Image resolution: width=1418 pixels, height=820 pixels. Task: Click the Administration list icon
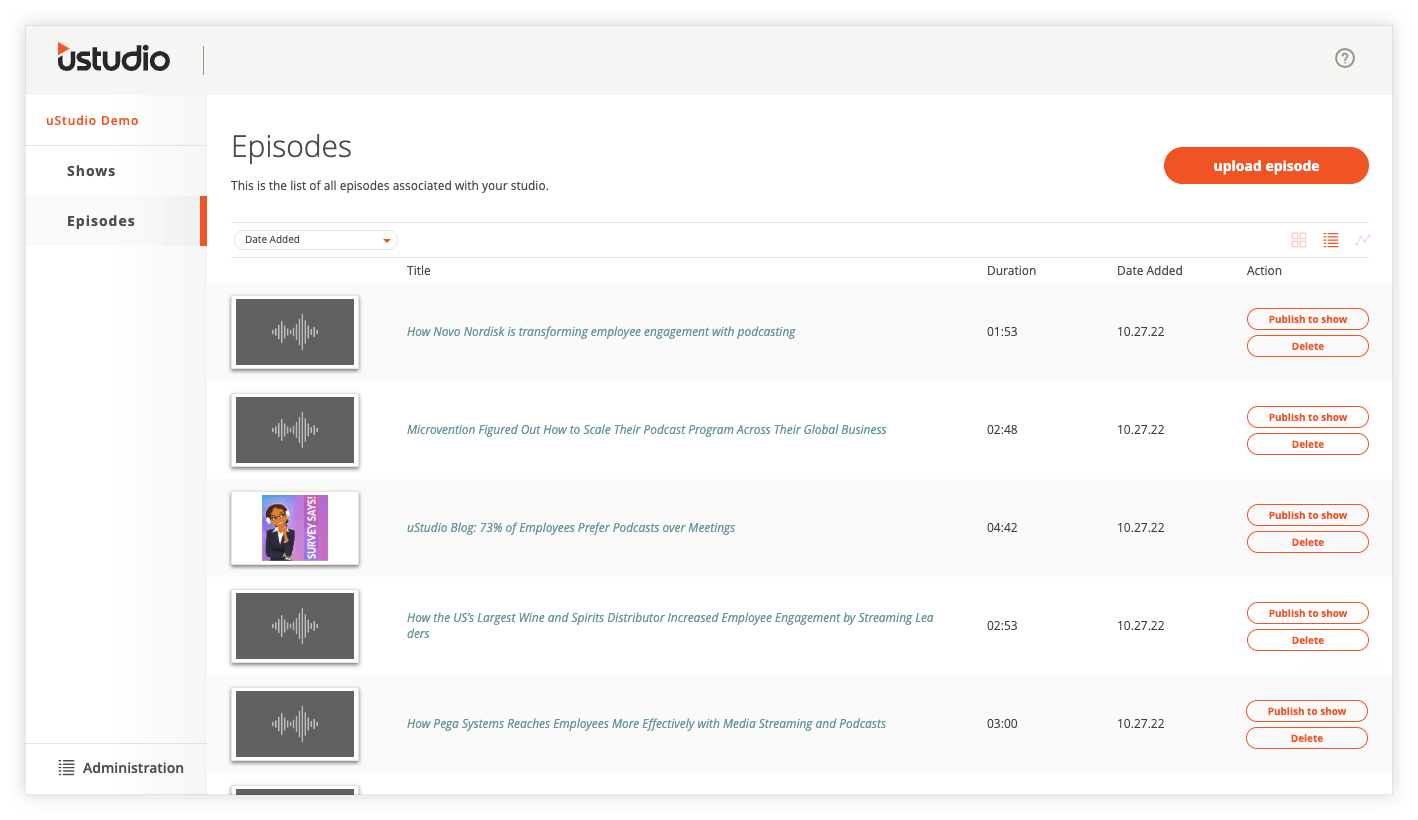[x=66, y=768]
